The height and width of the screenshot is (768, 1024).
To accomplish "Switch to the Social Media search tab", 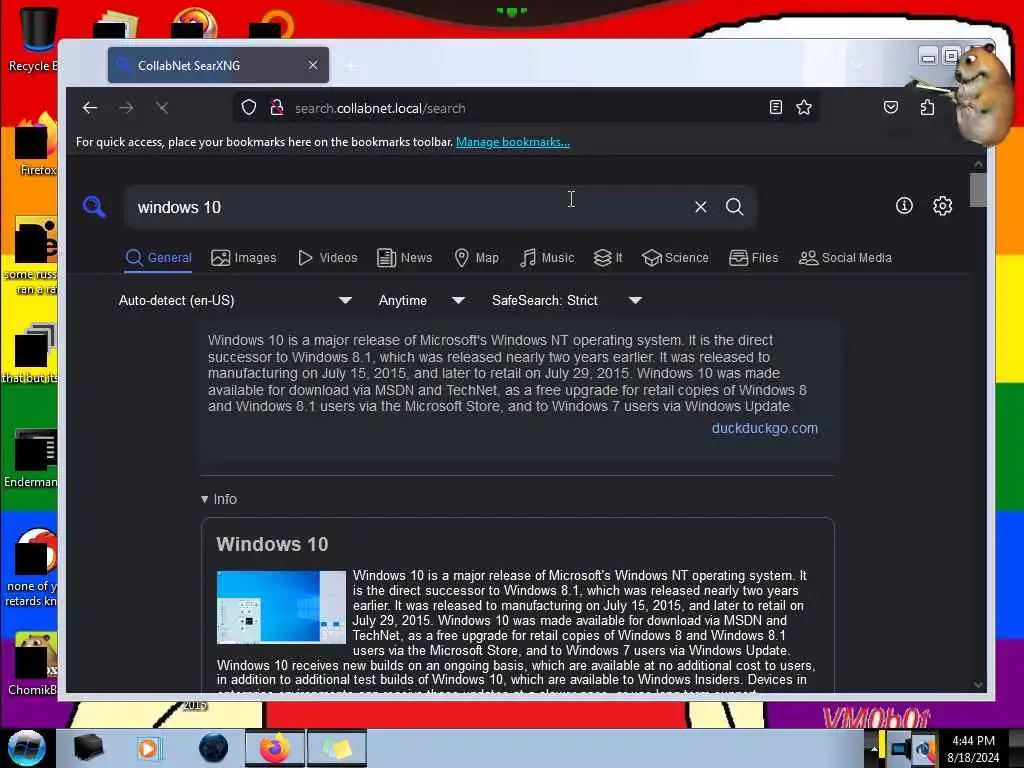I will pyautogui.click(x=845, y=258).
